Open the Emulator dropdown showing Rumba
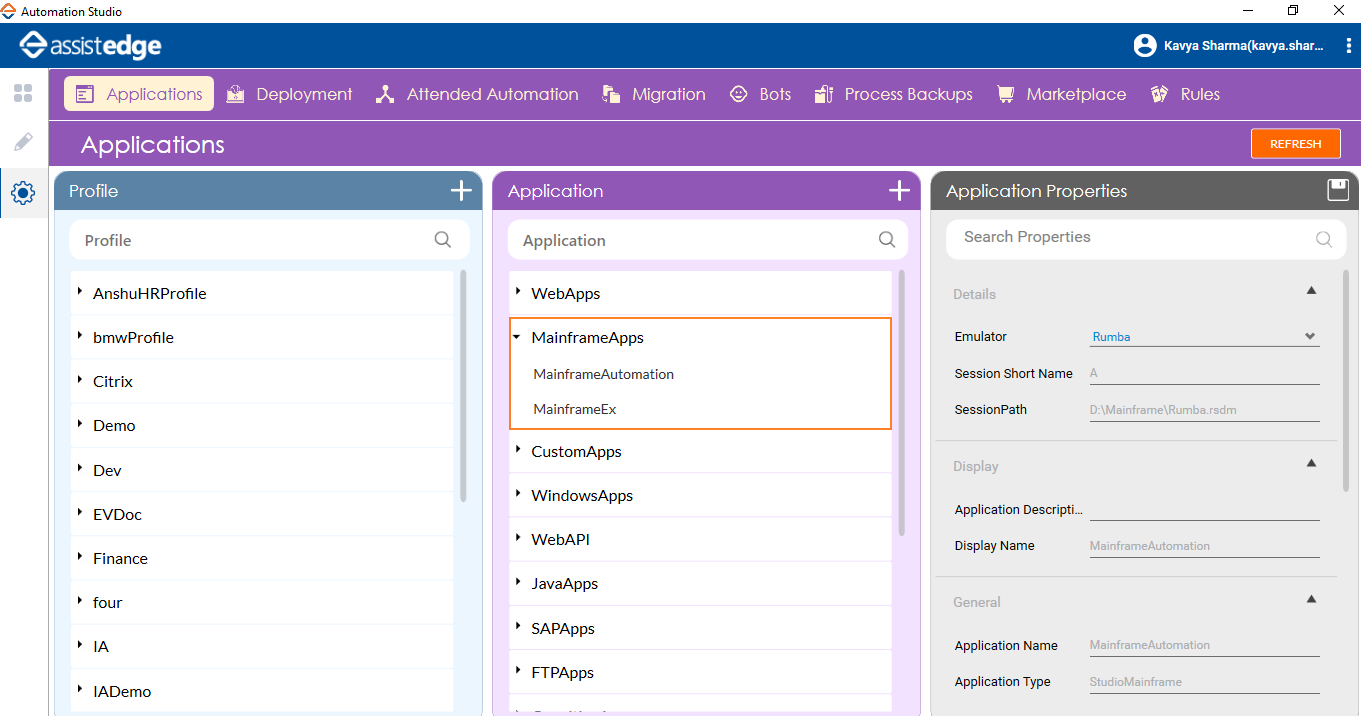Image resolution: width=1361 pixels, height=716 pixels. pyautogui.click(x=1310, y=336)
